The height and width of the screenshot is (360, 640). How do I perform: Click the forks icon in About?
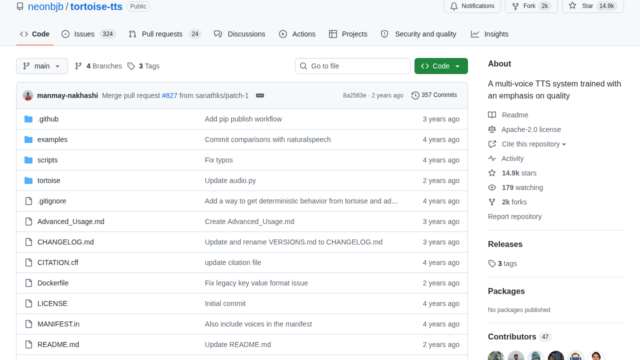click(x=492, y=202)
